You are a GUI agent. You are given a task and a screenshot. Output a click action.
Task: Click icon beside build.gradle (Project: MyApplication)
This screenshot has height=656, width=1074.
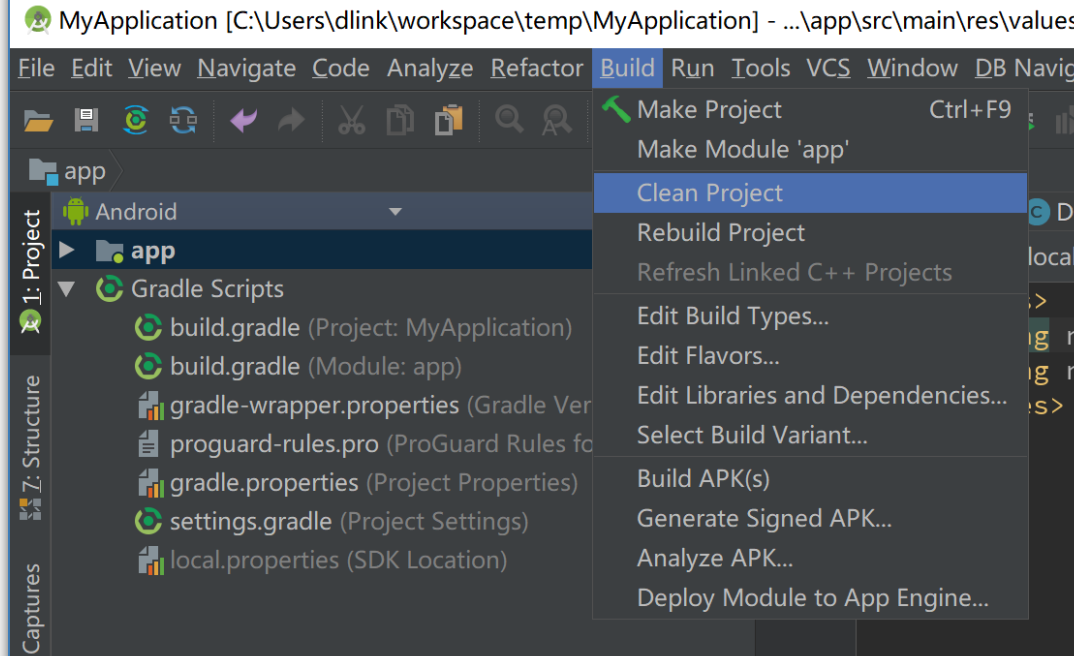click(148, 328)
